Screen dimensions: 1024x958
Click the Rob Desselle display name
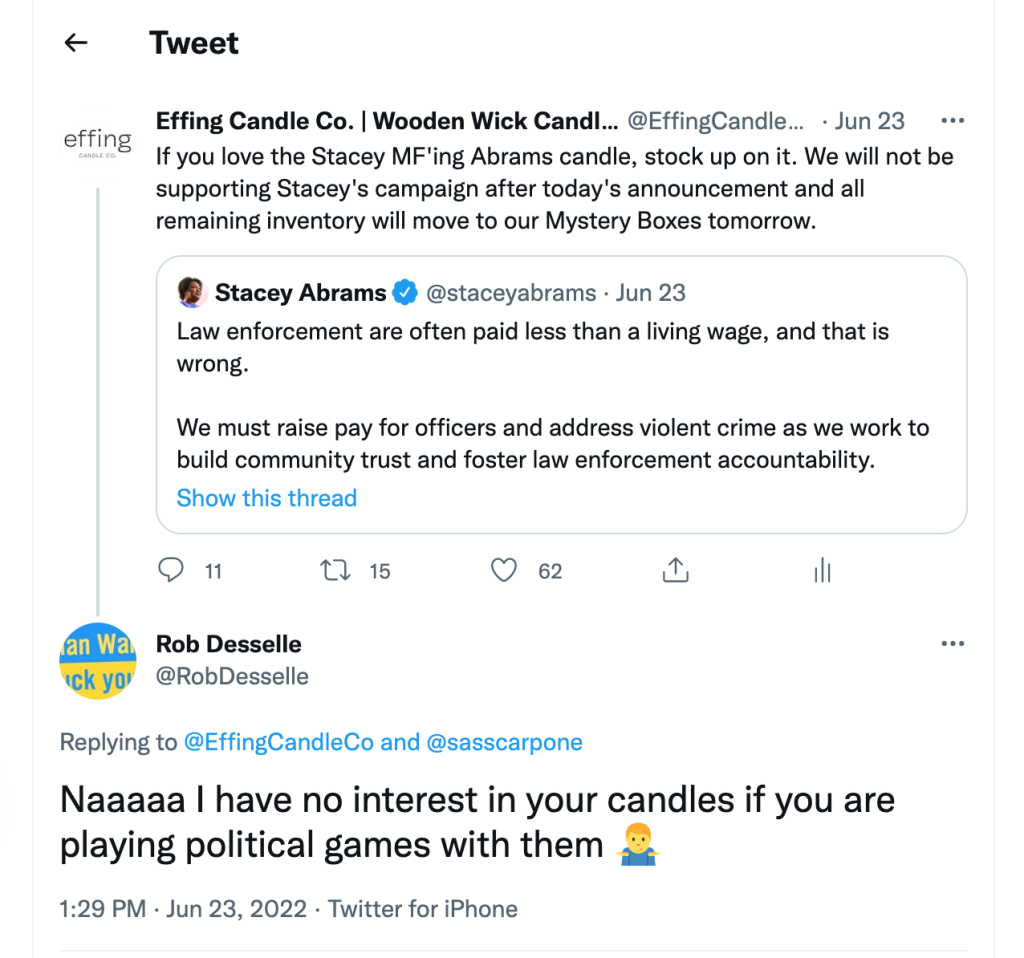pos(228,644)
